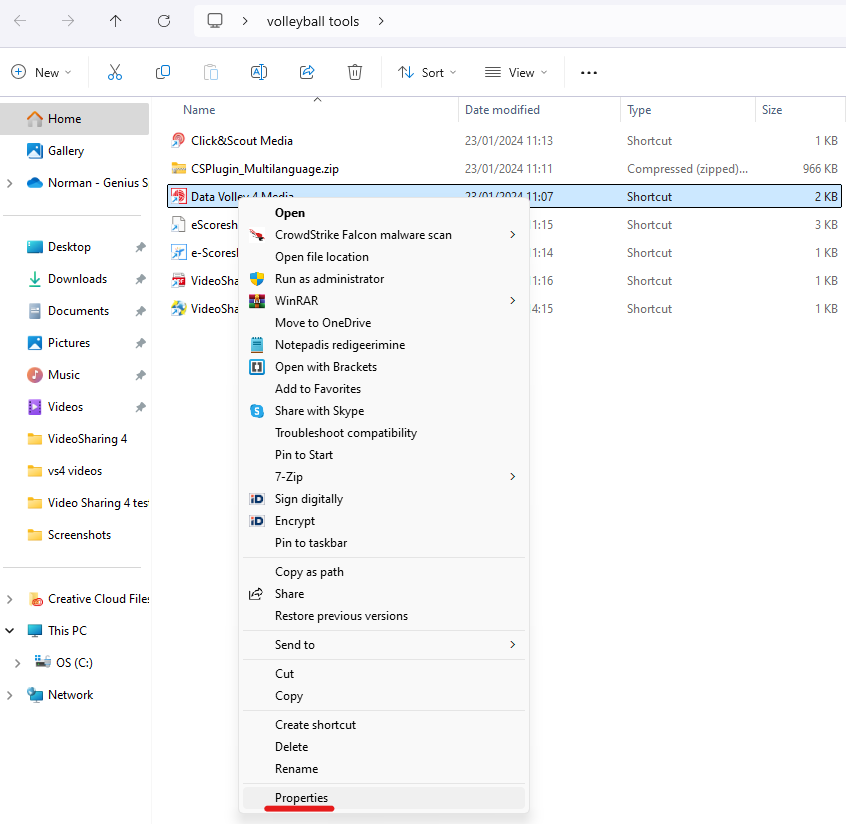Open Home in navigation pane
This screenshot has width=846, height=824.
coord(74,119)
